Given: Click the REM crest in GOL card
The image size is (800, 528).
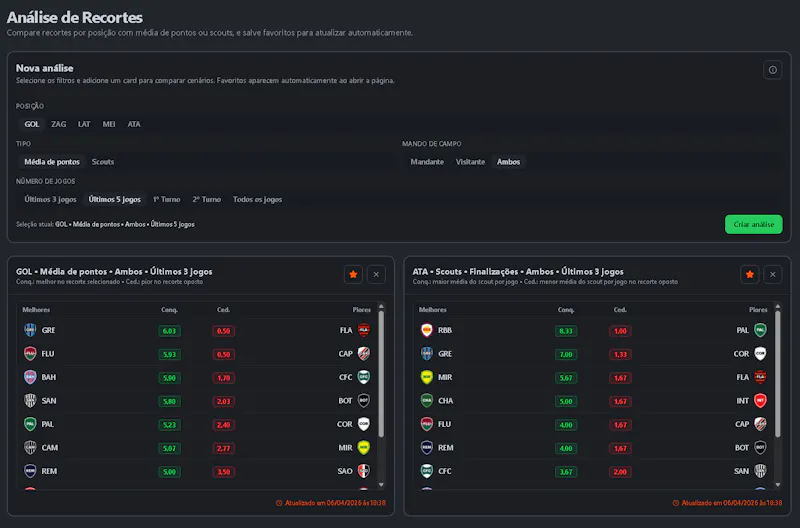Looking at the screenshot, I should coord(30,471).
